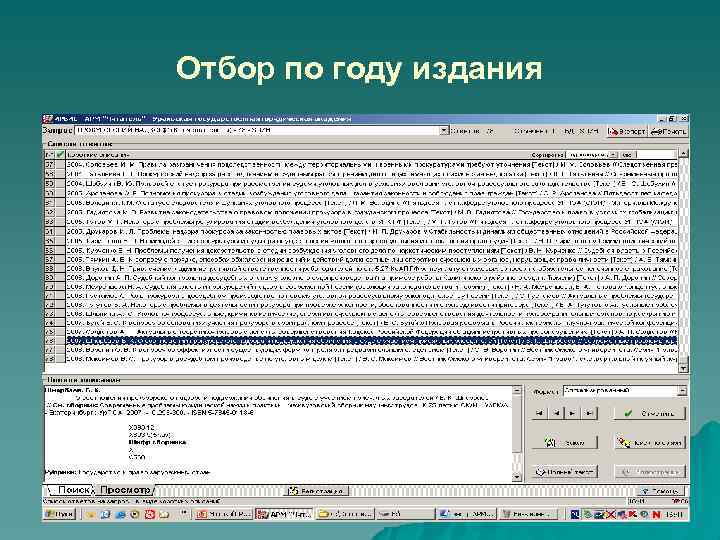This screenshot has width=720, height=540.
Task: Click results list scrollbar down arrow
Action: coord(683,368)
